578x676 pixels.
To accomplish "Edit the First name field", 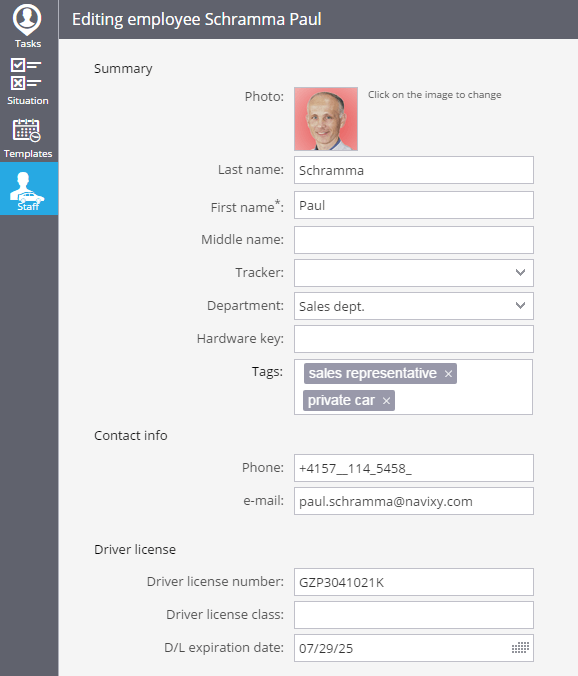I will pos(414,205).
